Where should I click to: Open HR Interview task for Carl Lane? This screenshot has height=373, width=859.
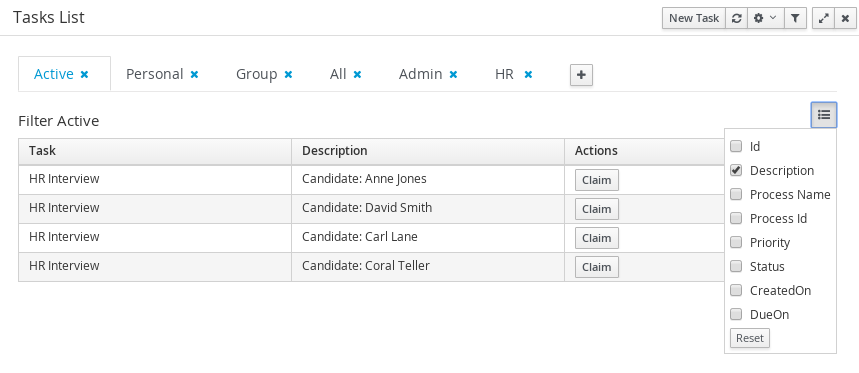pyautogui.click(x=64, y=237)
